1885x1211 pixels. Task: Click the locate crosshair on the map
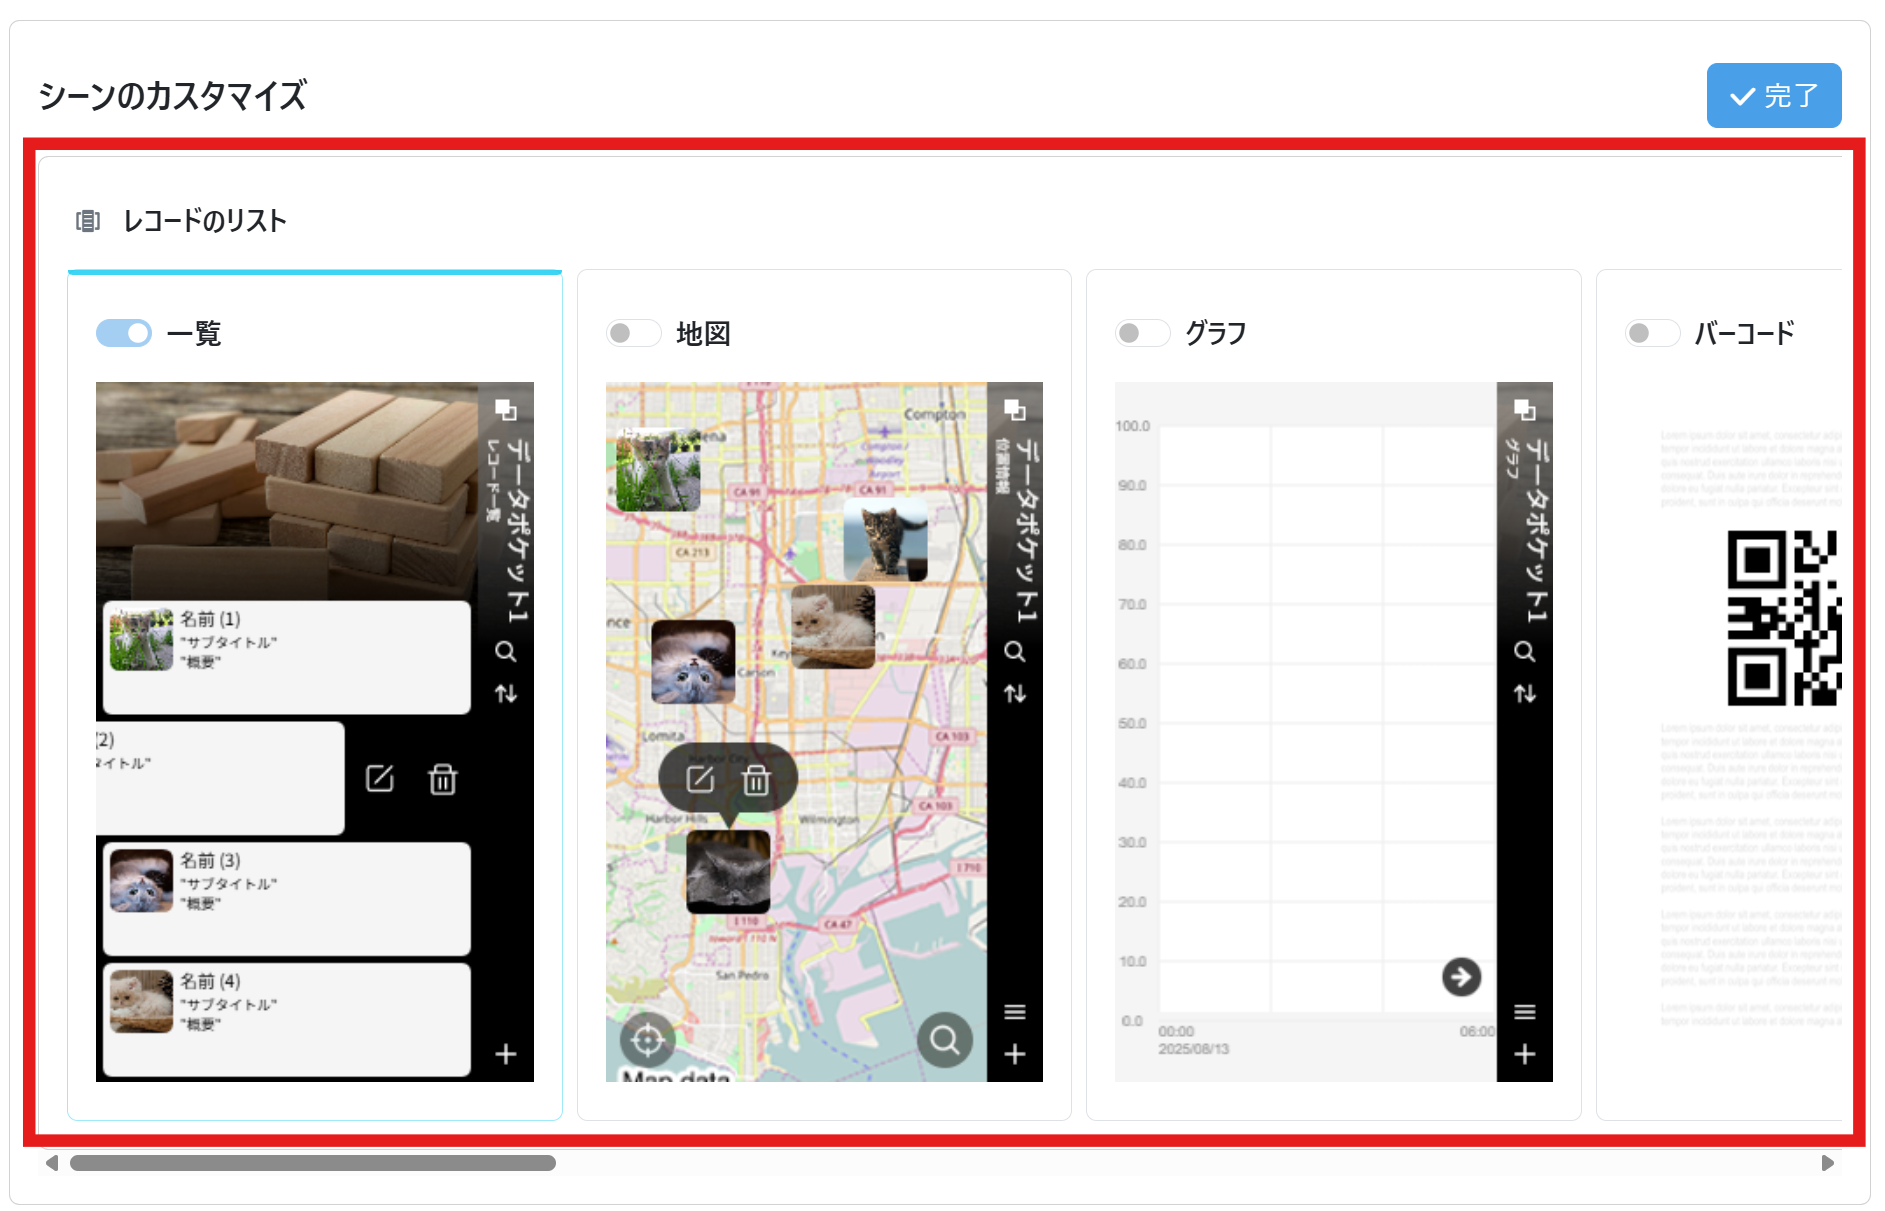(x=648, y=1041)
